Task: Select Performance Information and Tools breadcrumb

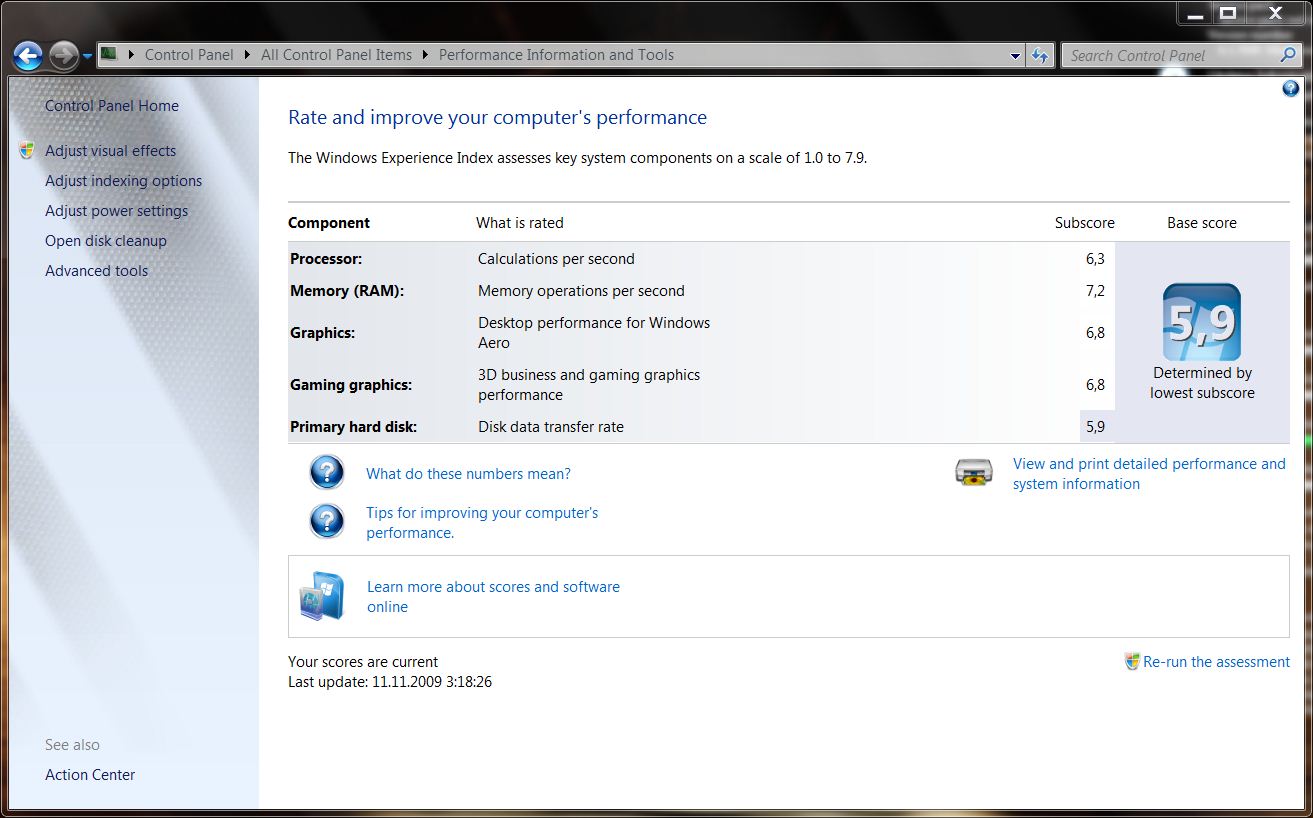Action: (x=556, y=55)
